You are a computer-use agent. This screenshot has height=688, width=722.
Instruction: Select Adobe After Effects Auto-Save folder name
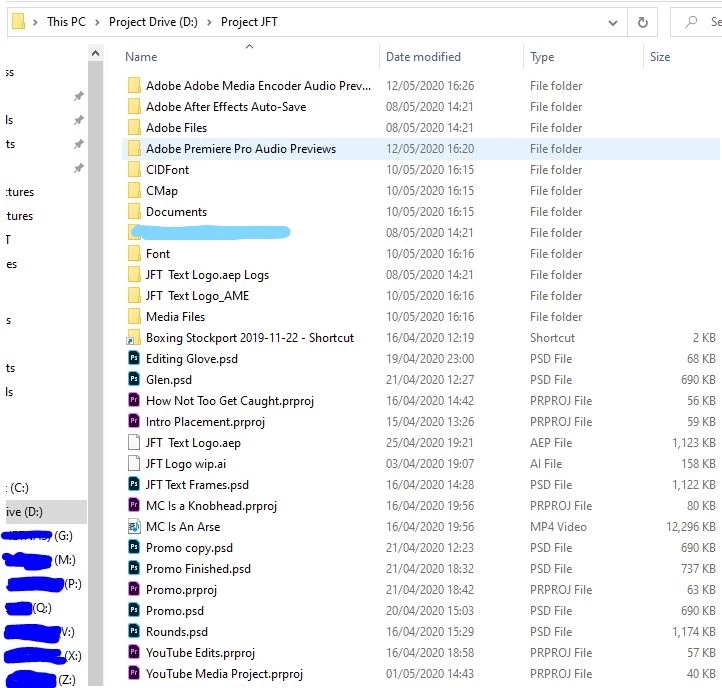pos(226,106)
